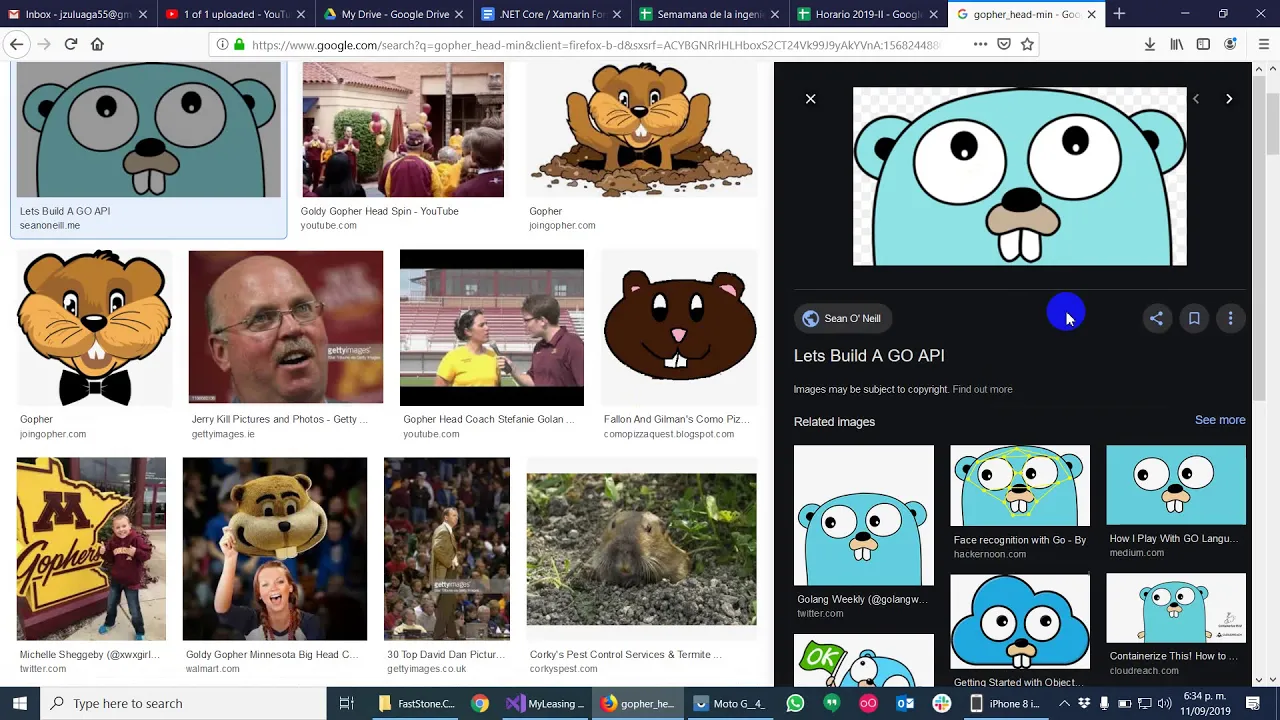This screenshot has width=1280, height=720.
Task: Open Outlook from the taskbar
Action: [x=905, y=703]
